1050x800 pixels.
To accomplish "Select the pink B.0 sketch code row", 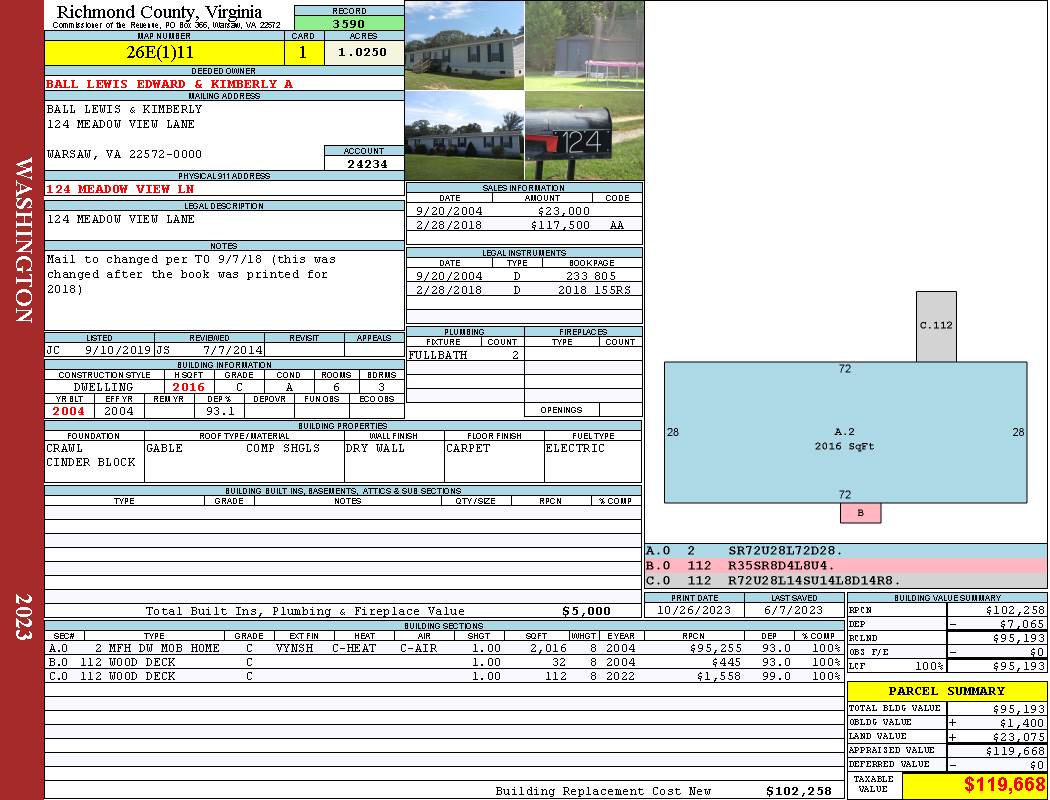I will (845, 565).
